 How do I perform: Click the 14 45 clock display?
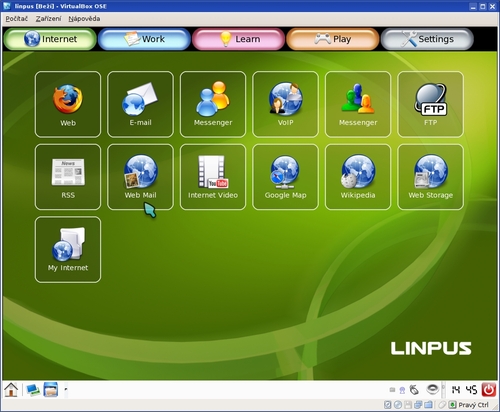point(464,390)
